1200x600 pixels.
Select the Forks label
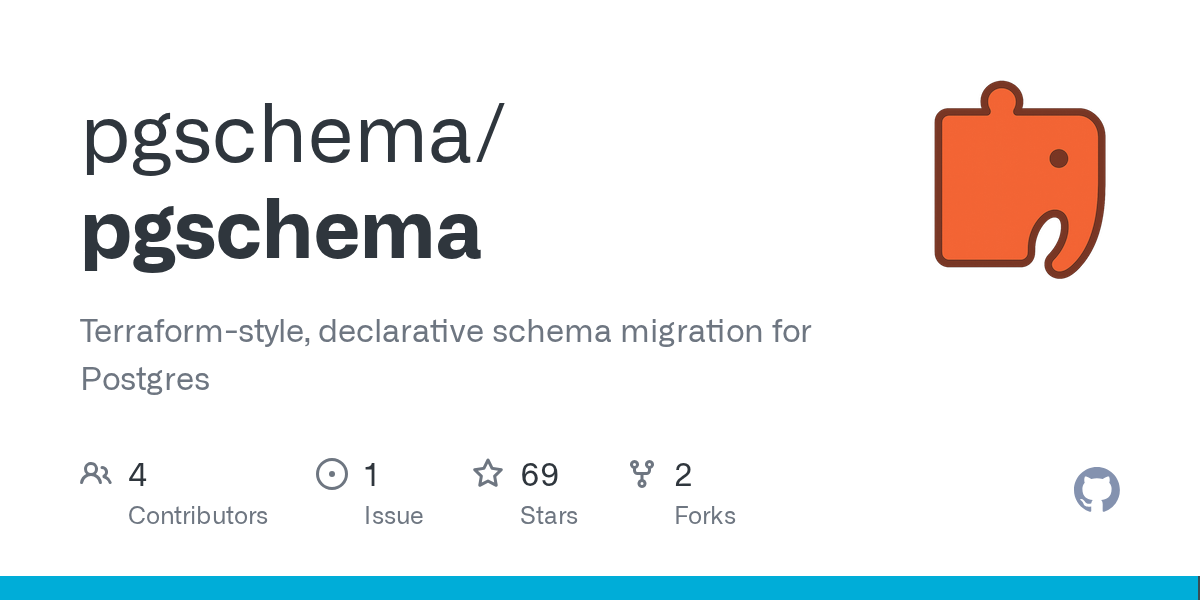pyautogui.click(x=705, y=516)
